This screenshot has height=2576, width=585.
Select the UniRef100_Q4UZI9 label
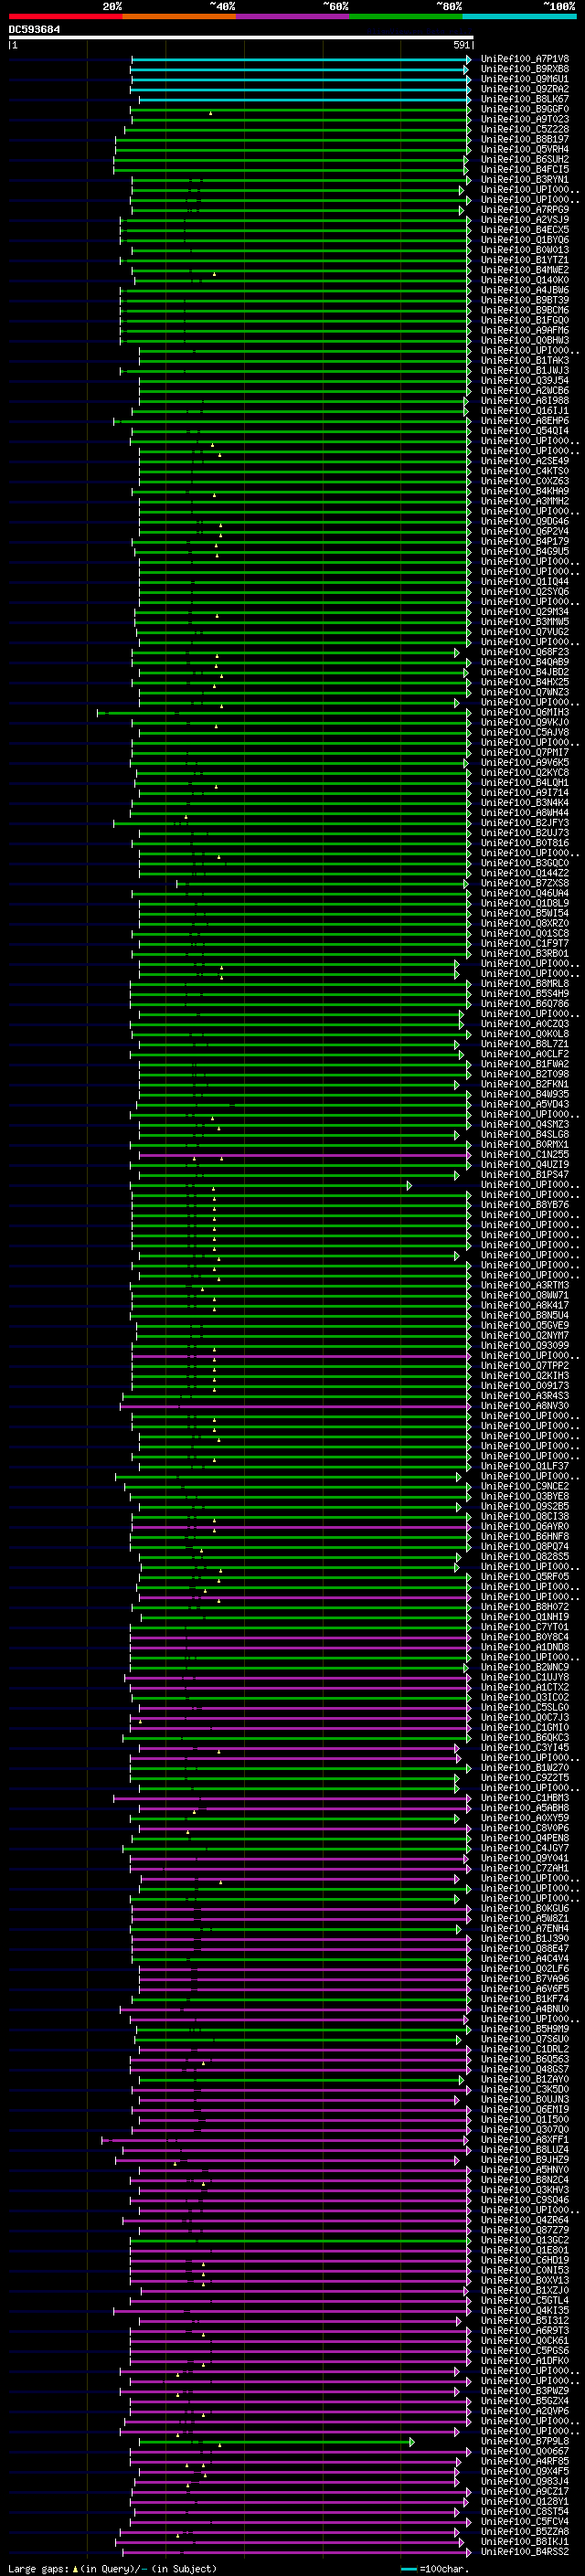tap(525, 1164)
